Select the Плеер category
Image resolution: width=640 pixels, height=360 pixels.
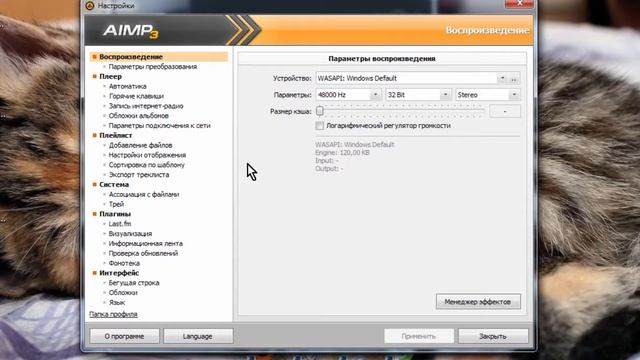pos(110,76)
